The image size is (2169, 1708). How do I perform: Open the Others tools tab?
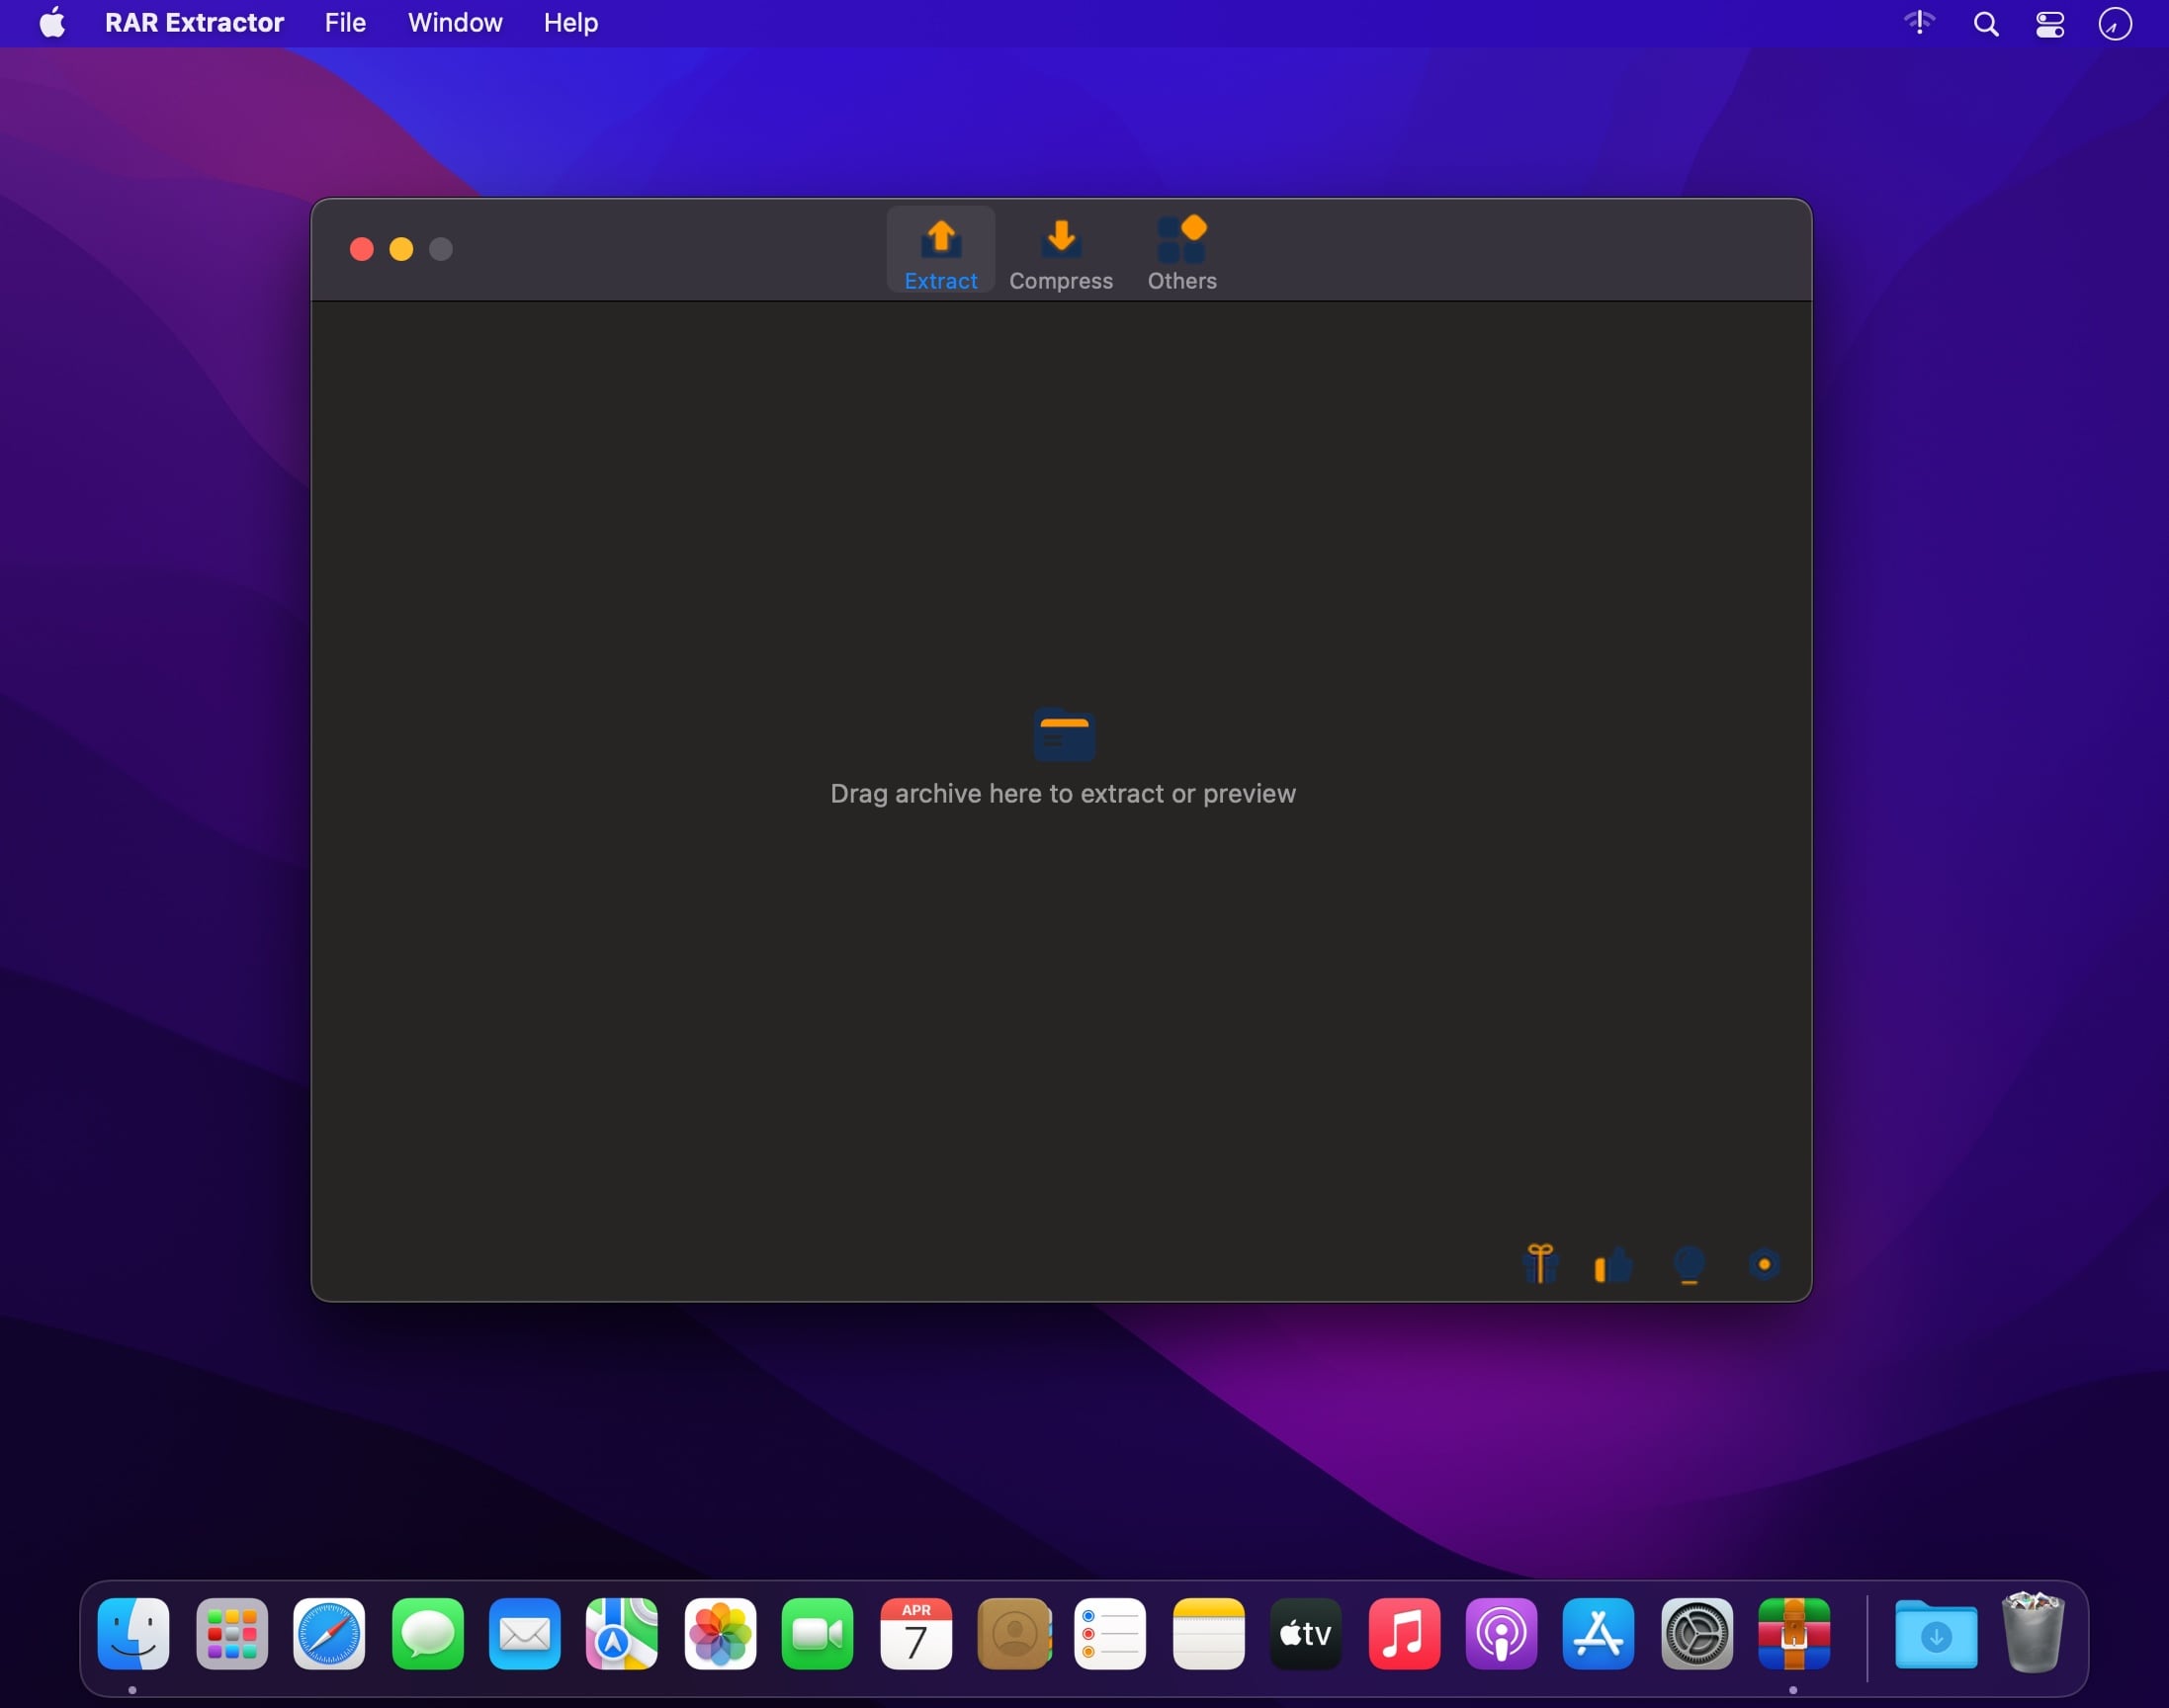pyautogui.click(x=1181, y=251)
